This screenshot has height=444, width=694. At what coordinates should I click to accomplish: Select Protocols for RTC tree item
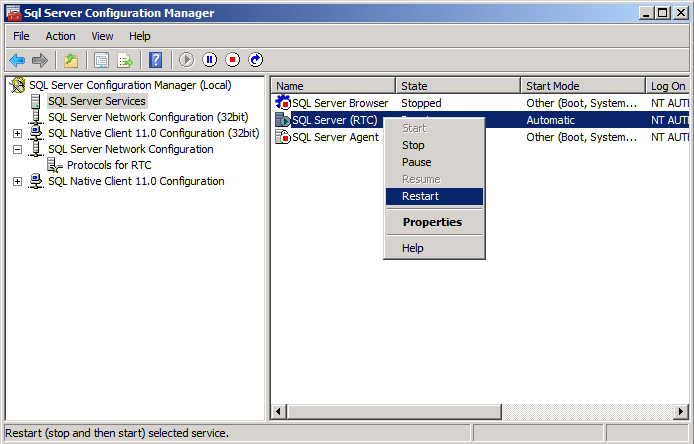point(109,165)
